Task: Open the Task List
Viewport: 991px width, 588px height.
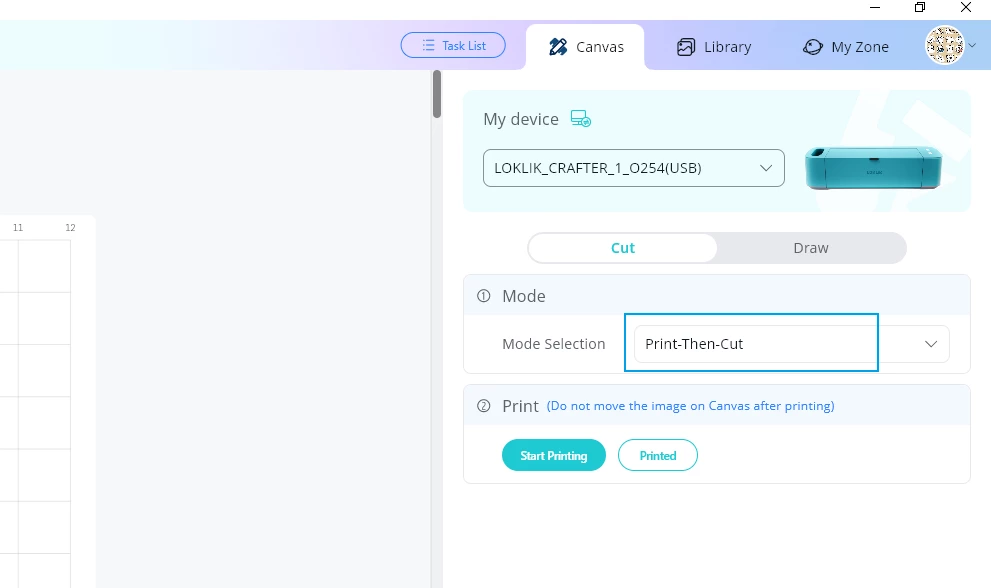Action: [x=453, y=46]
